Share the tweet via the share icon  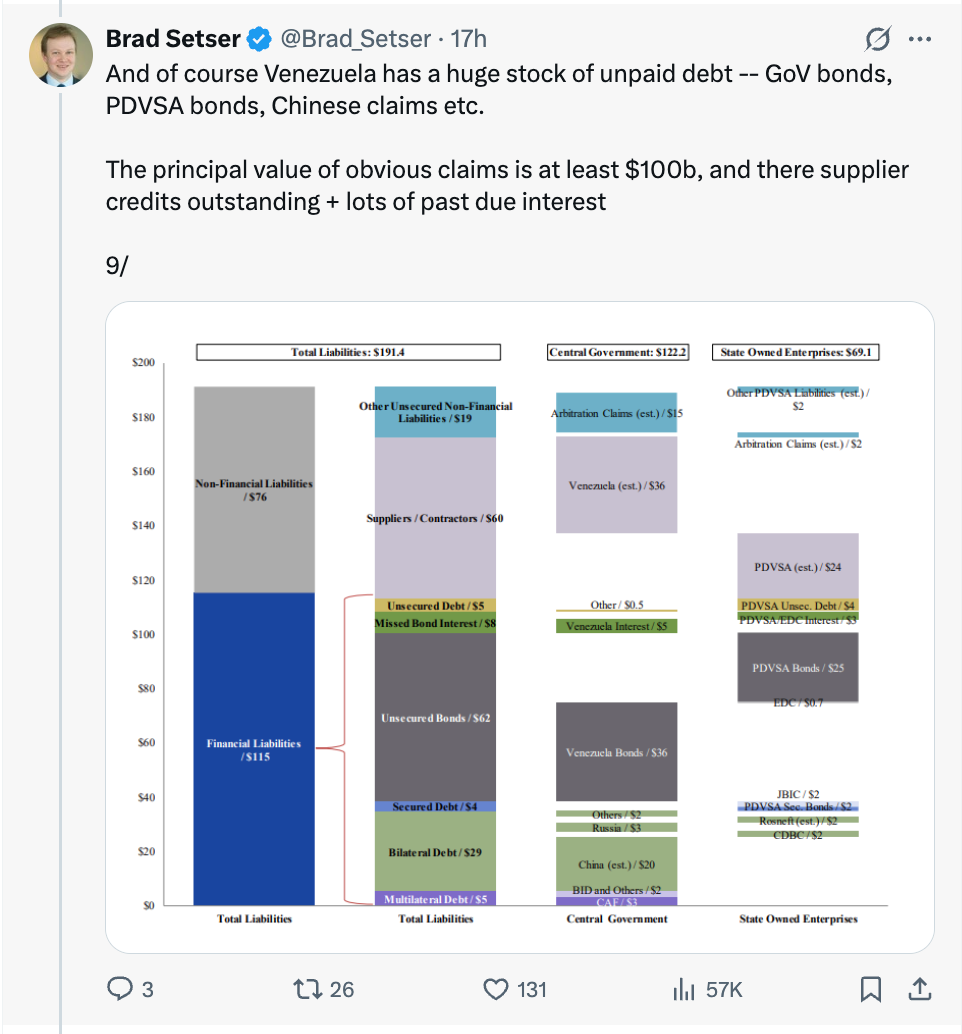pos(920,989)
